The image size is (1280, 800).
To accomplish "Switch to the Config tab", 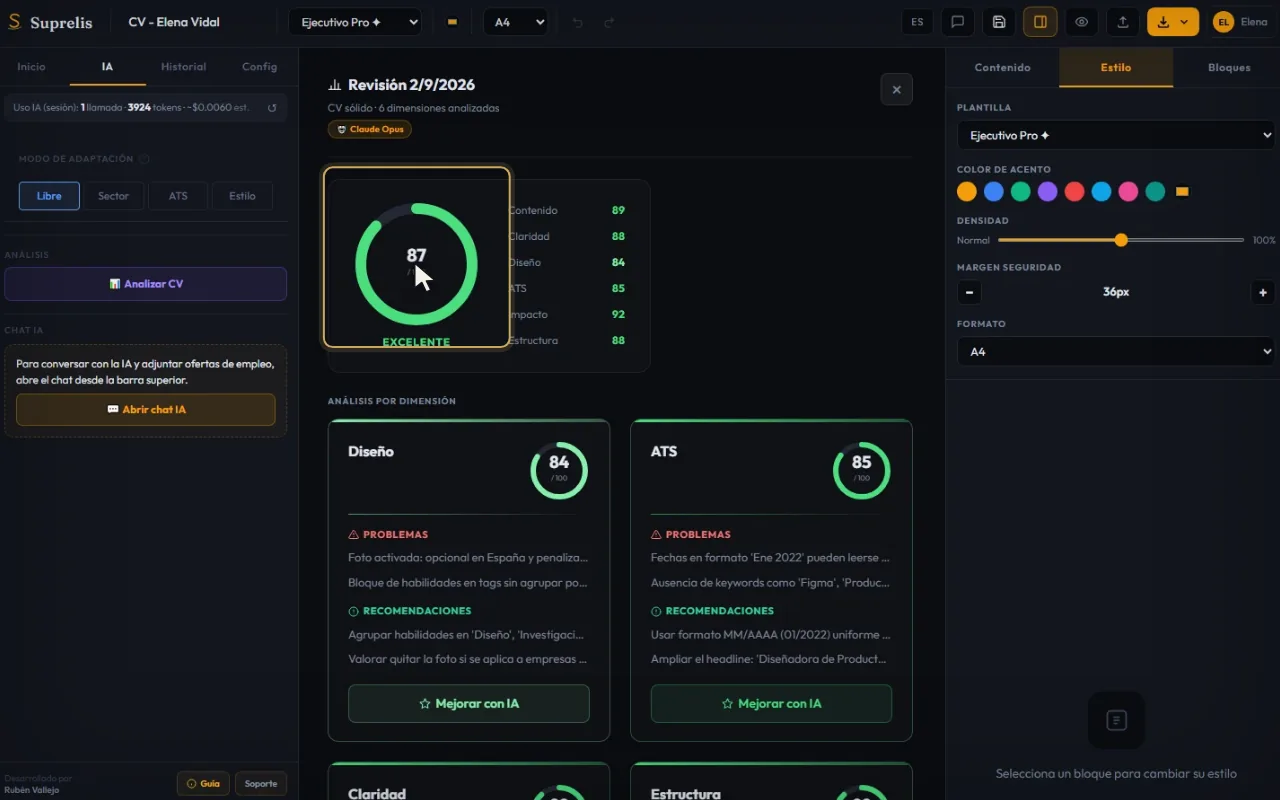I will click(x=260, y=67).
